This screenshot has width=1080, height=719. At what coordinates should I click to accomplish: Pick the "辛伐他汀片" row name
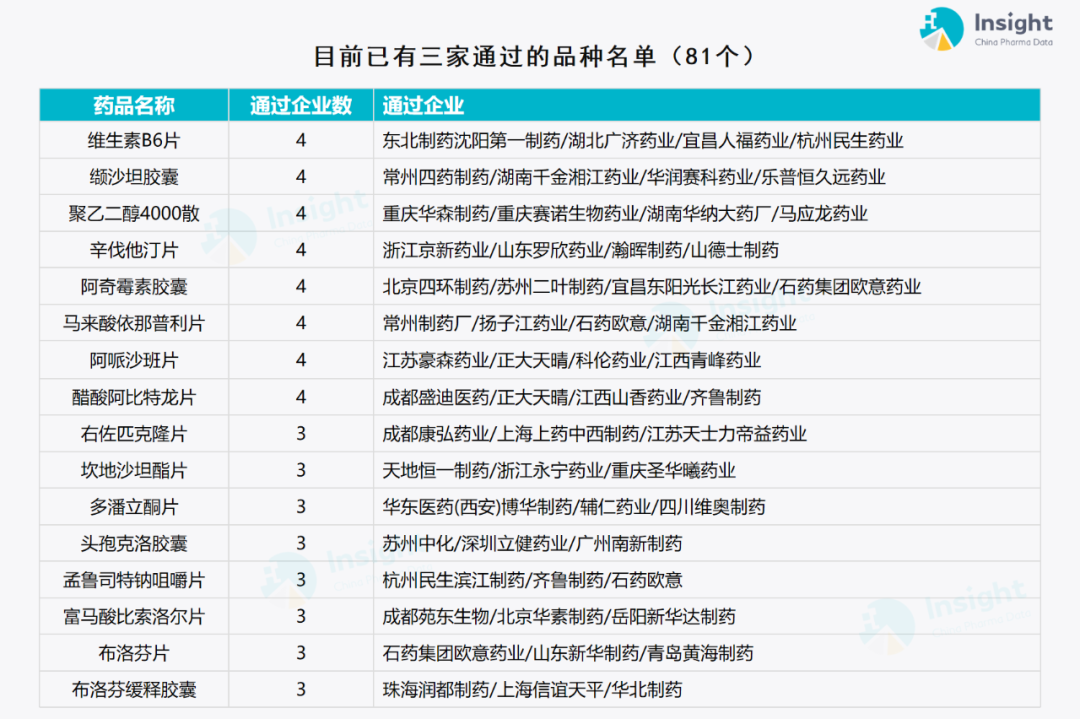pyautogui.click(x=134, y=250)
